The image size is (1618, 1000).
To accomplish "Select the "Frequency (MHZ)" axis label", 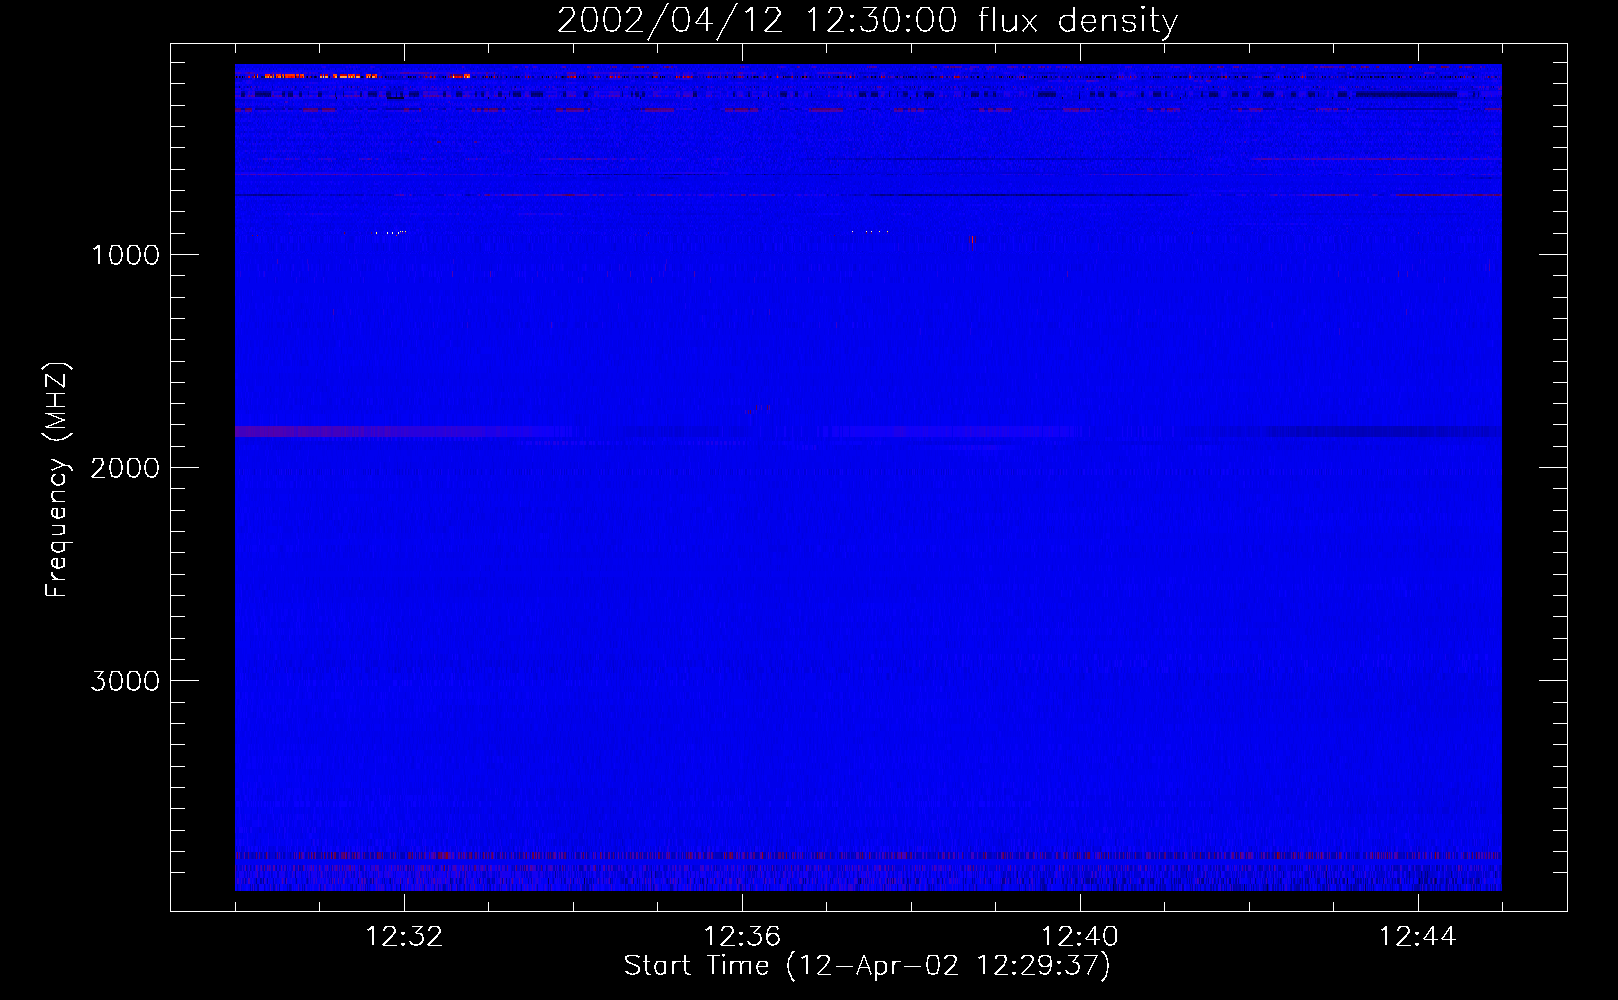I will (x=57, y=479).
